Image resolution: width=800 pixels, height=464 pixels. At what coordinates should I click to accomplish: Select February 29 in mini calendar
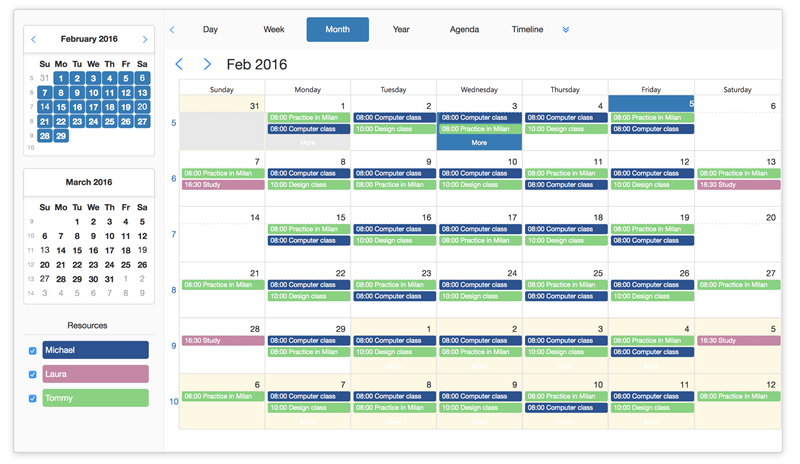[61, 136]
